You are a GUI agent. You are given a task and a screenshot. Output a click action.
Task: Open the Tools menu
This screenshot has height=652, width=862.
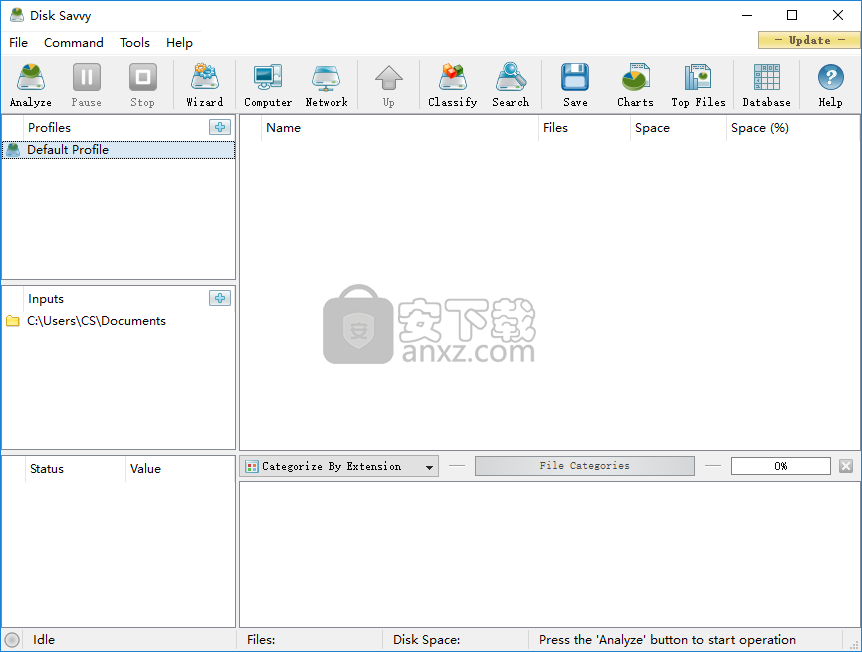point(135,43)
